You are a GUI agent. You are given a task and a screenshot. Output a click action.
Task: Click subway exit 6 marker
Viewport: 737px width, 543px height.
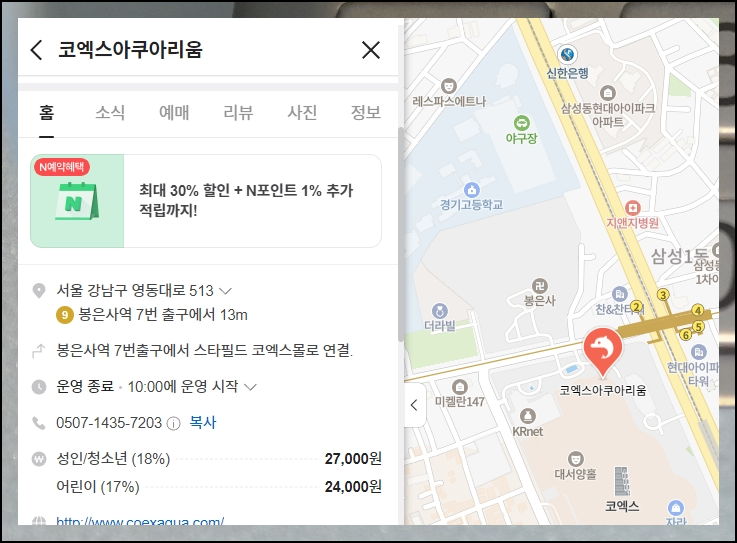click(x=686, y=335)
